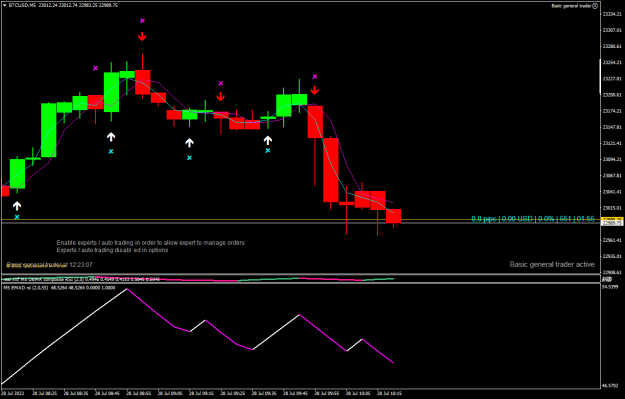Click 'Basic general trader active' status text
The width and height of the screenshot is (625, 399).
(552, 264)
